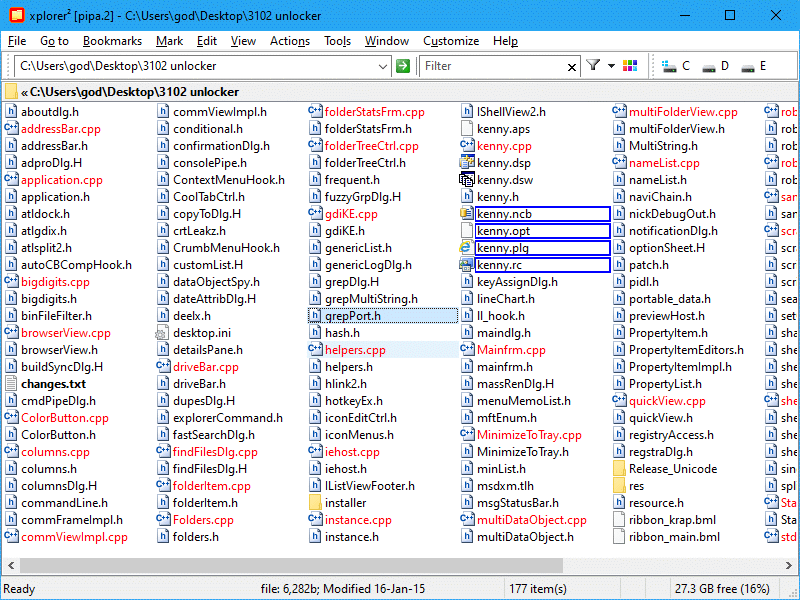Image resolution: width=800 pixels, height=600 pixels.
Task: Select the kenny.plg Internet Explorer icon
Action: [466, 248]
